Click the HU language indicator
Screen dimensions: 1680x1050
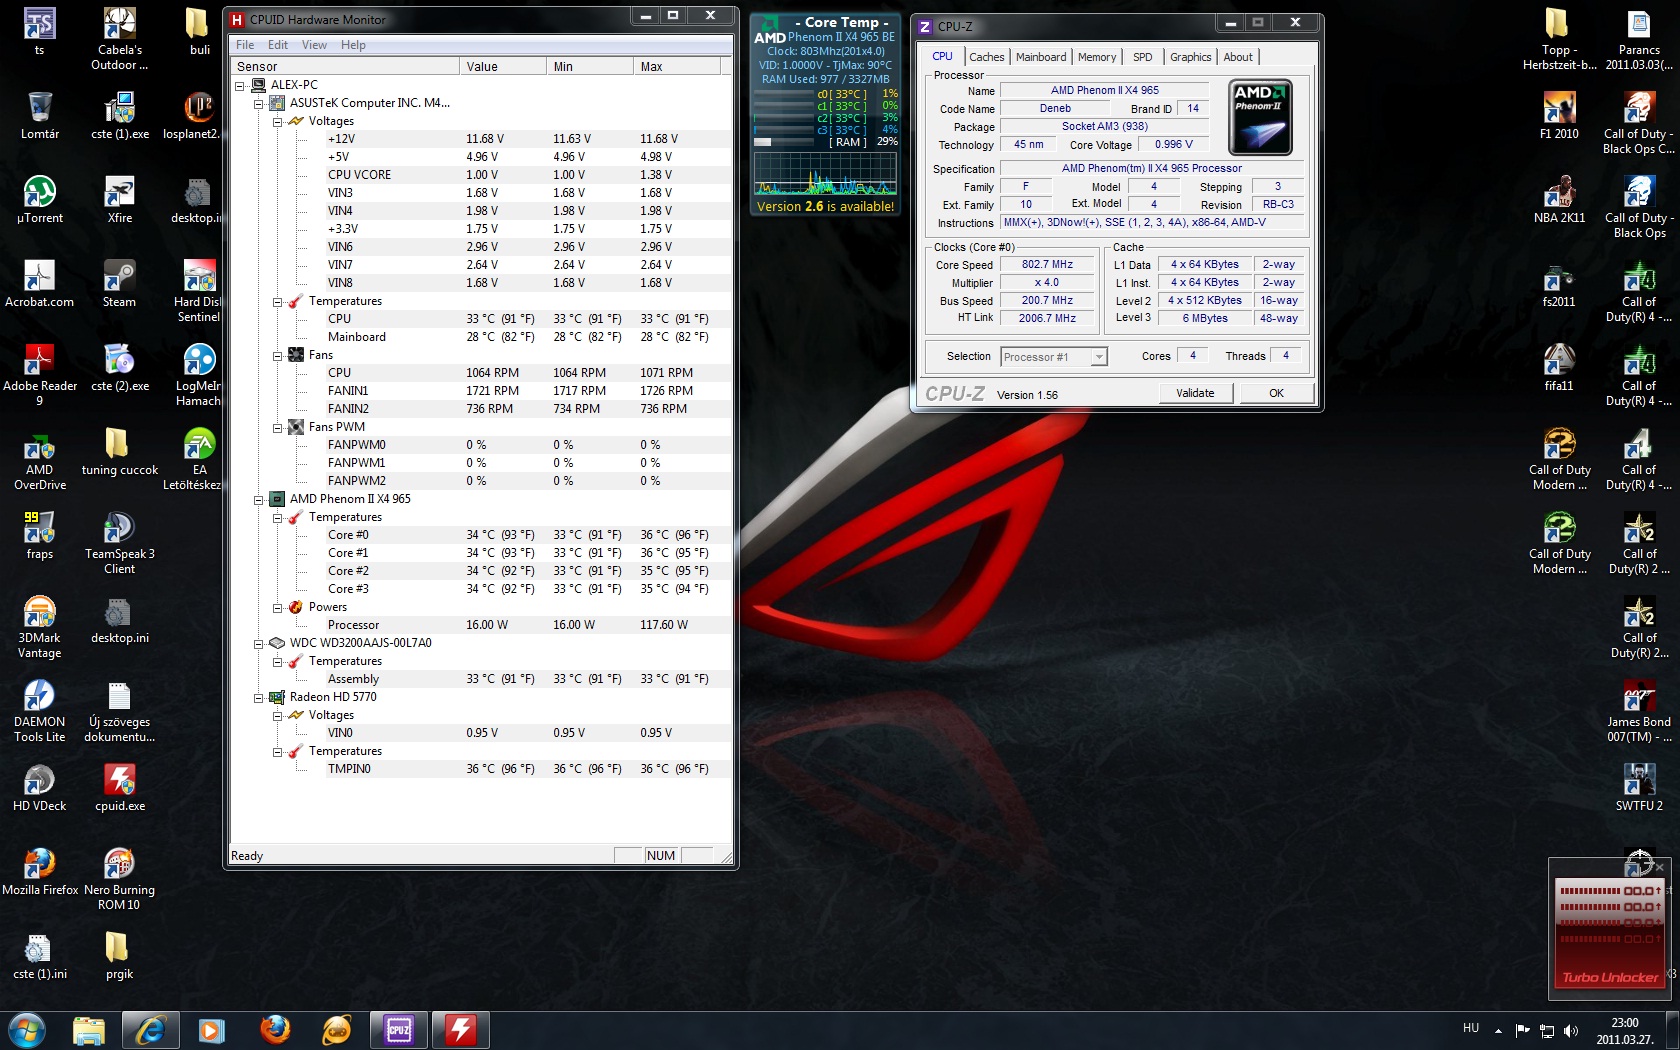1470,1028
